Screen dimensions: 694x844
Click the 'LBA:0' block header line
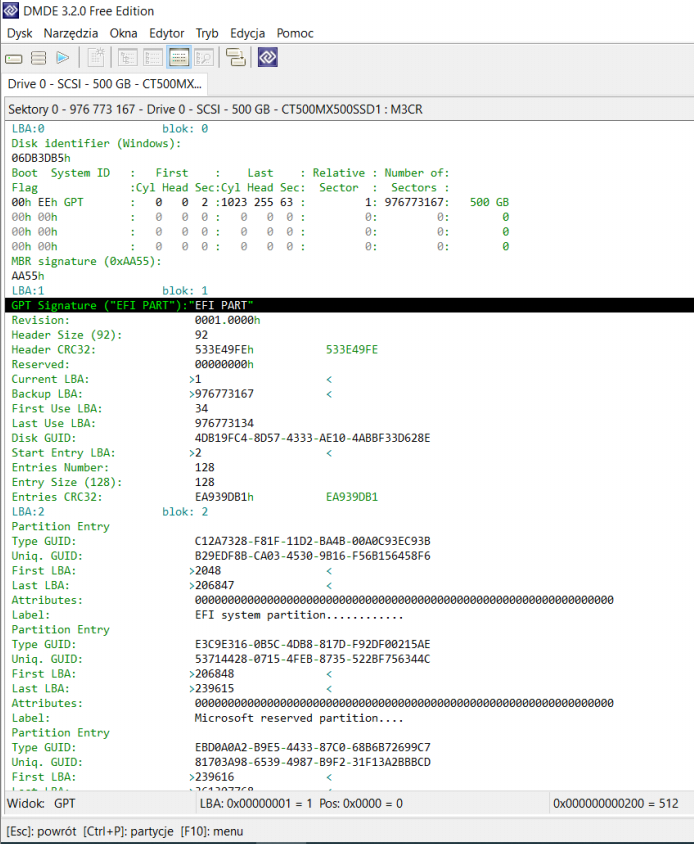click(109, 129)
